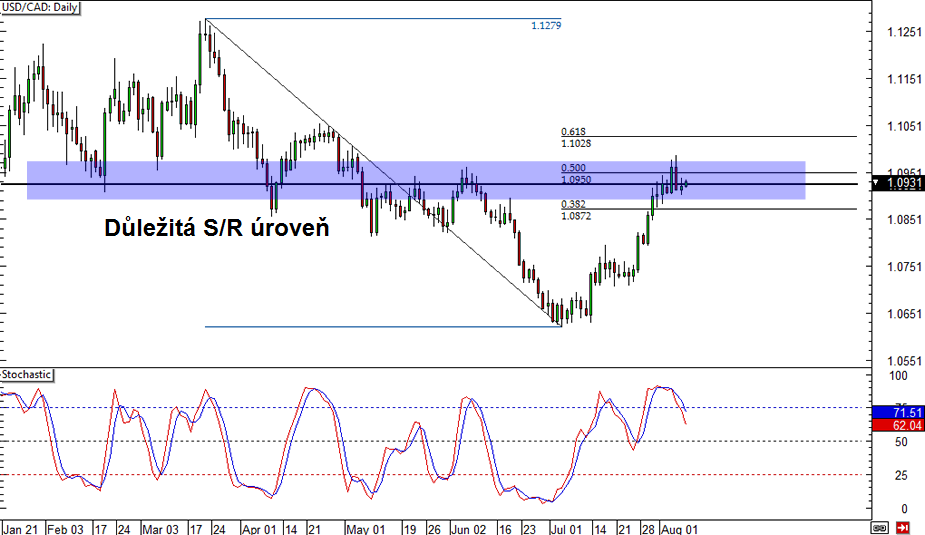Click the link-charts chain icon
This screenshot has width=925, height=535.
[880, 527]
